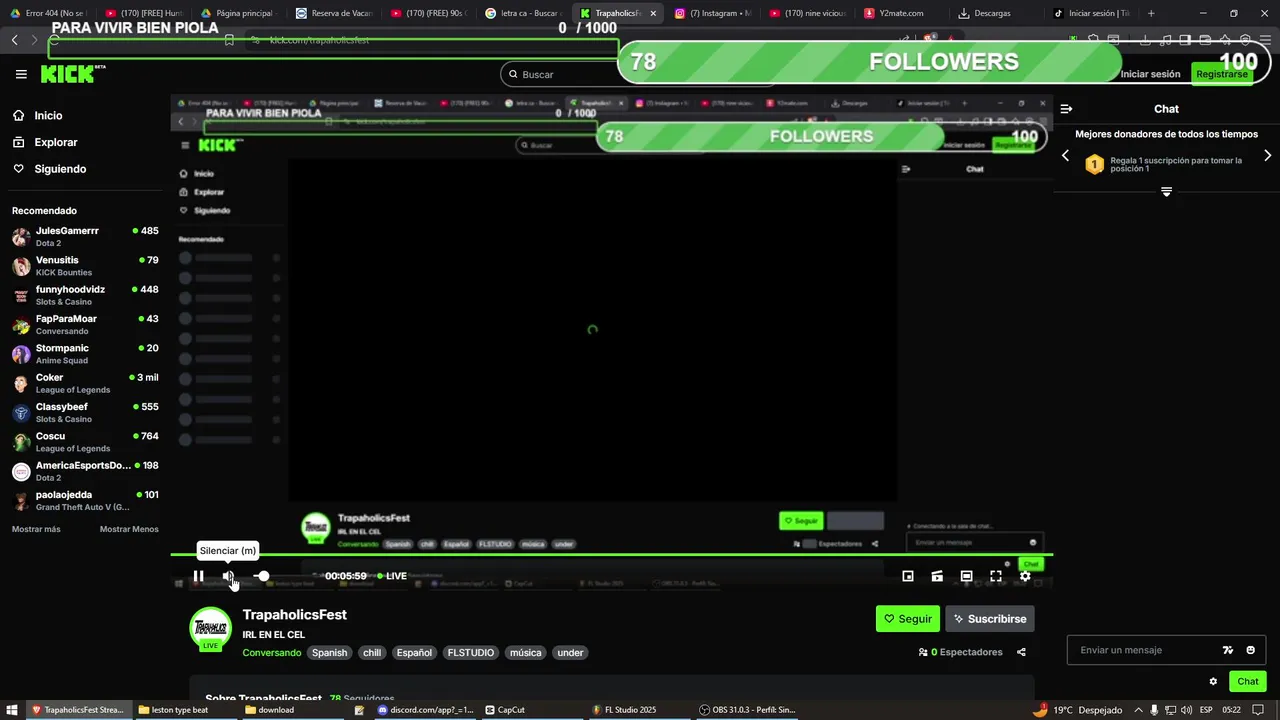Open Windows Start menu
Viewport: 1280px width, 720px height.
(13, 710)
